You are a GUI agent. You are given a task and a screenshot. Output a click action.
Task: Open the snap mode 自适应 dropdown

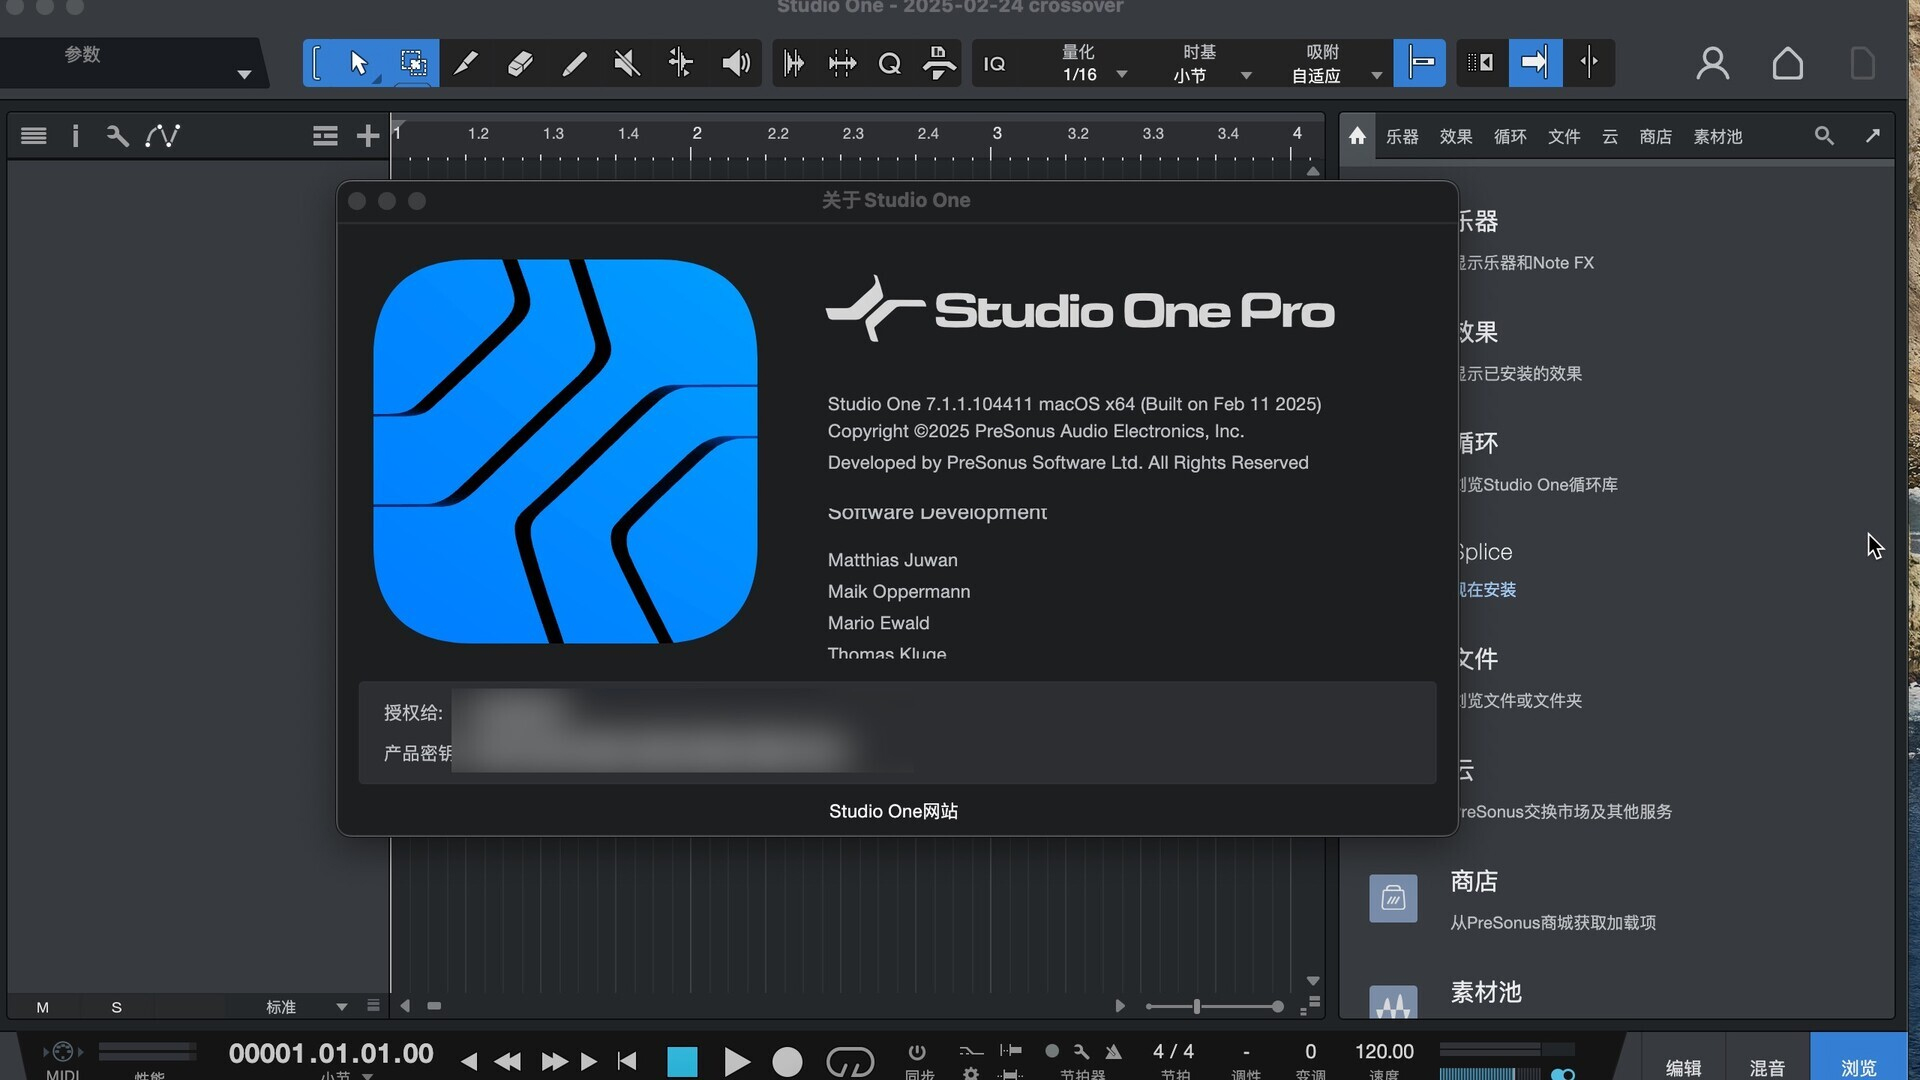click(1378, 73)
